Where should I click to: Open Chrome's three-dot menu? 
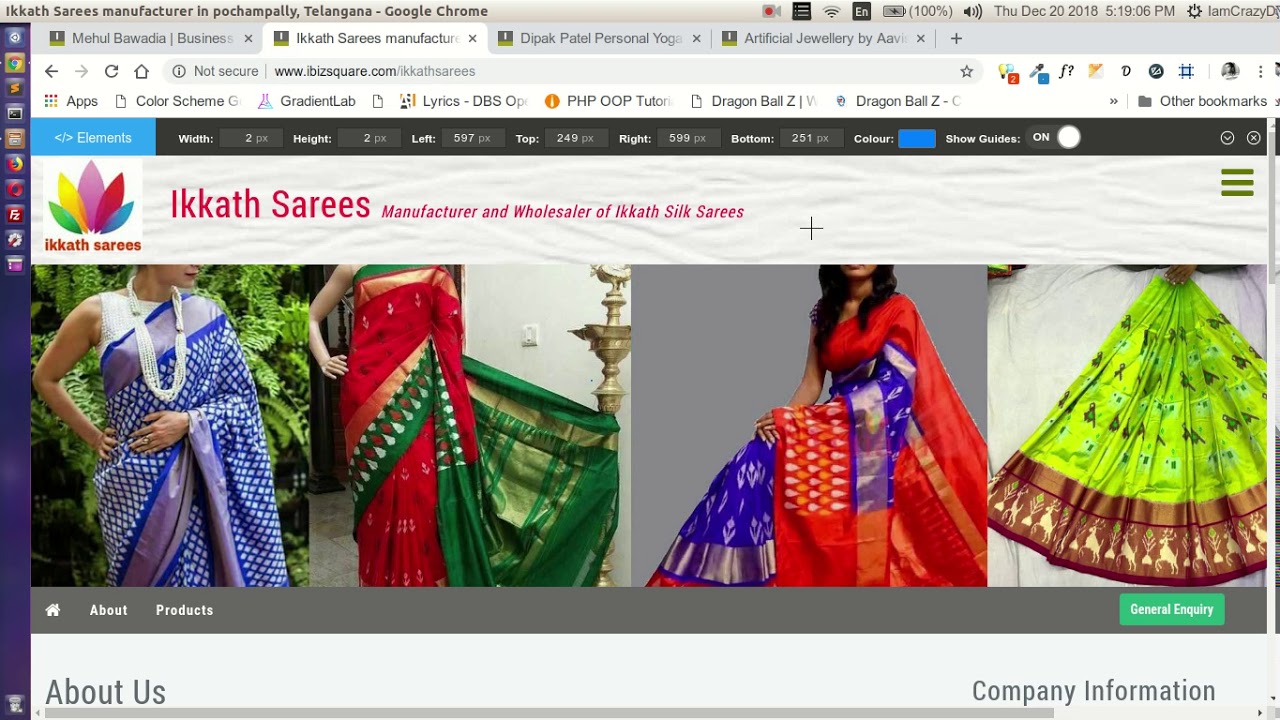[1261, 71]
